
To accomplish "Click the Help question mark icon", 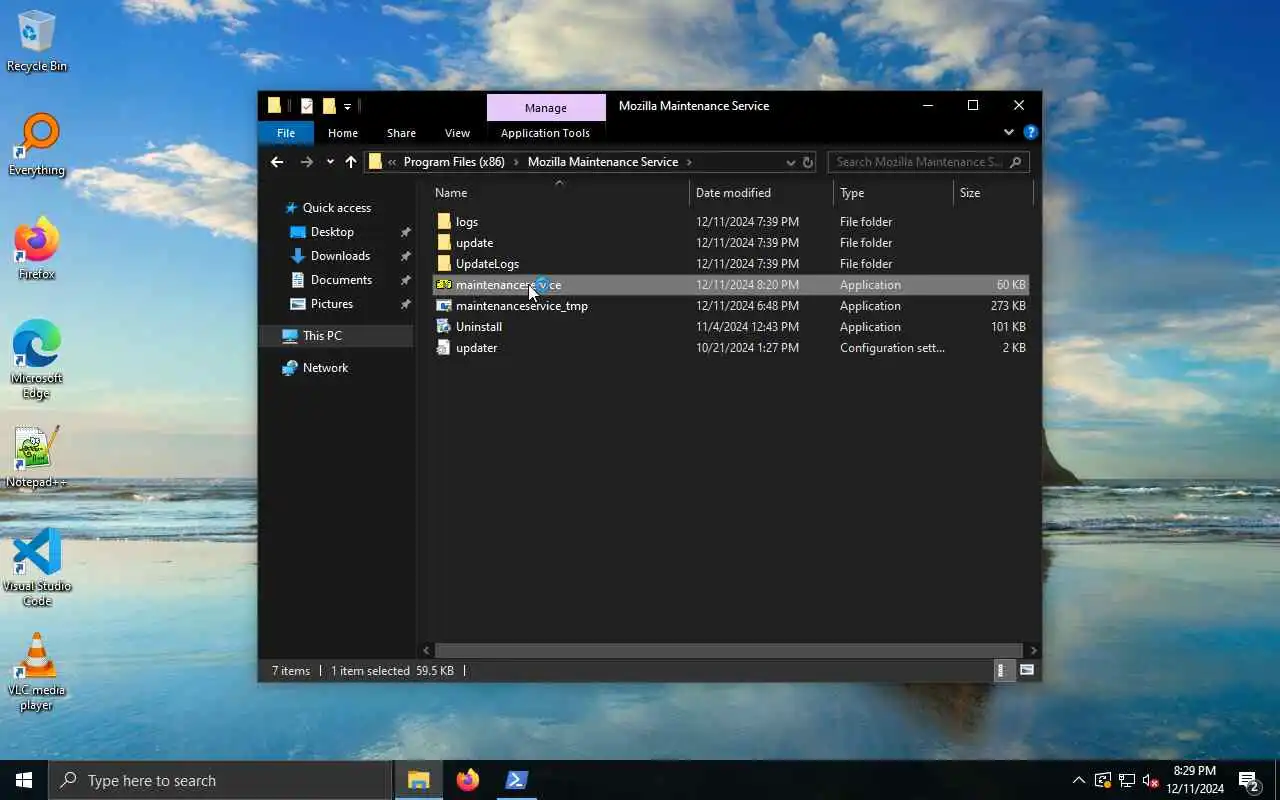I will 1031,132.
